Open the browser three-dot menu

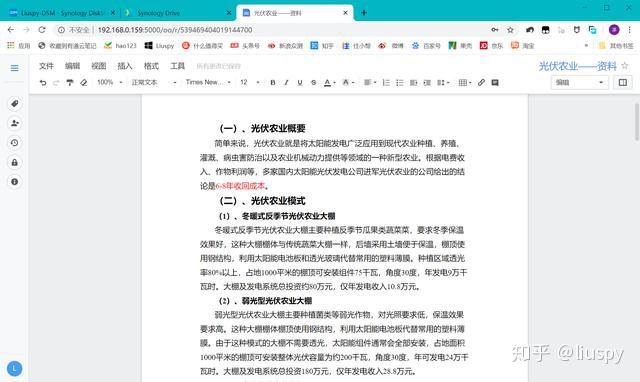click(630, 30)
